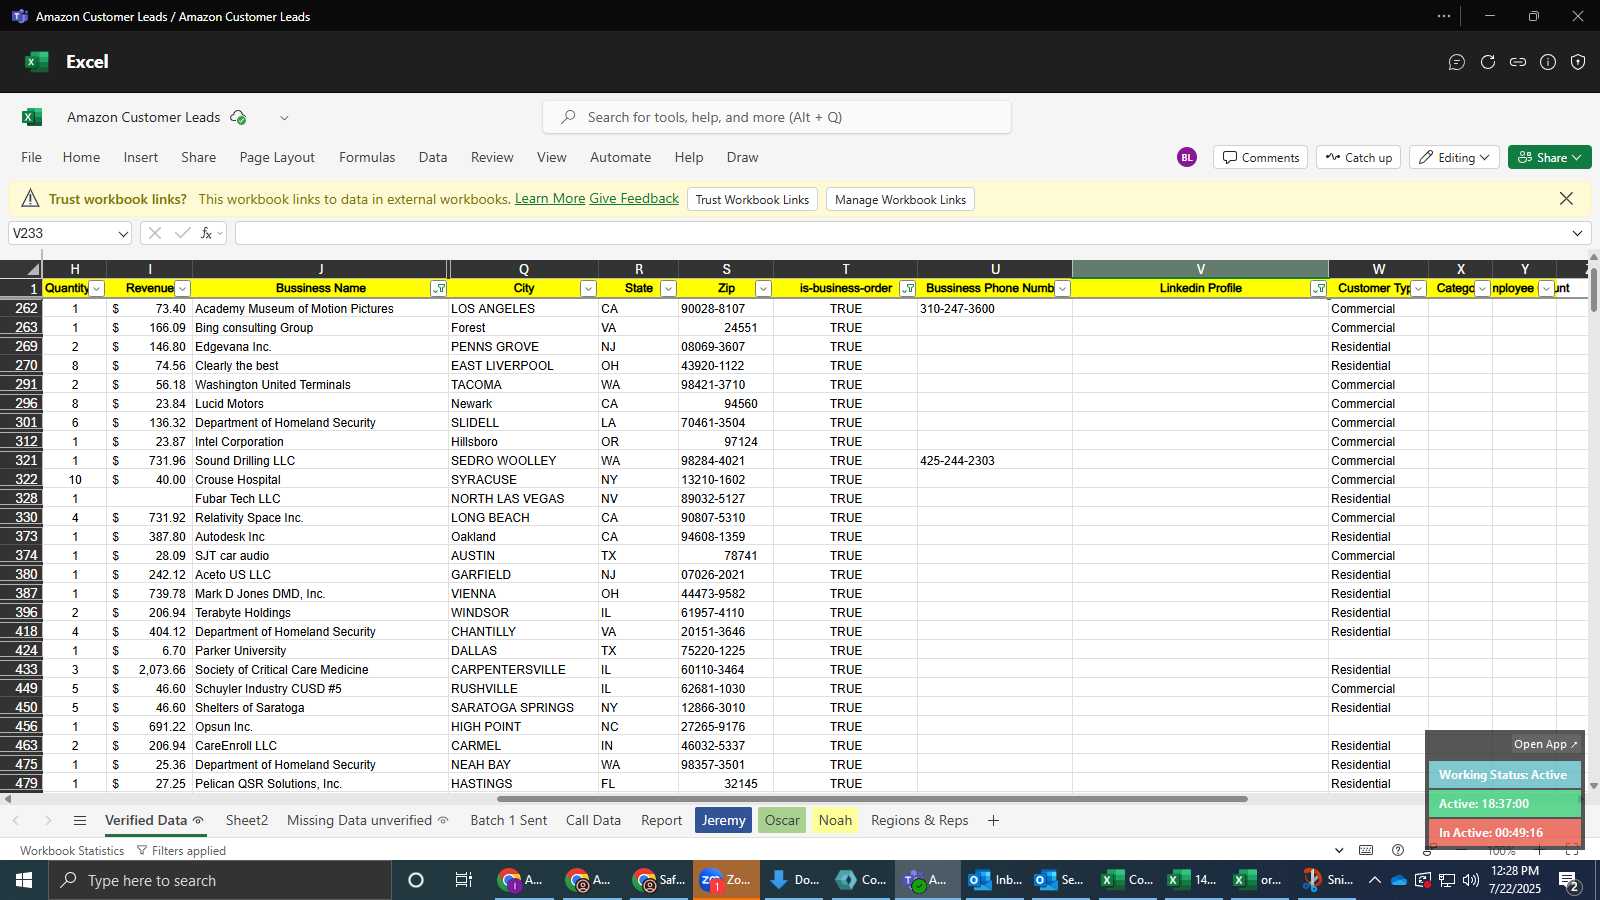Click Trust Workbook Links button
Image resolution: width=1600 pixels, height=900 pixels.
(752, 199)
